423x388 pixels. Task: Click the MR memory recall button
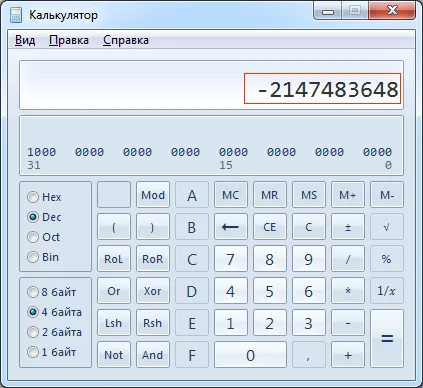[270, 195]
